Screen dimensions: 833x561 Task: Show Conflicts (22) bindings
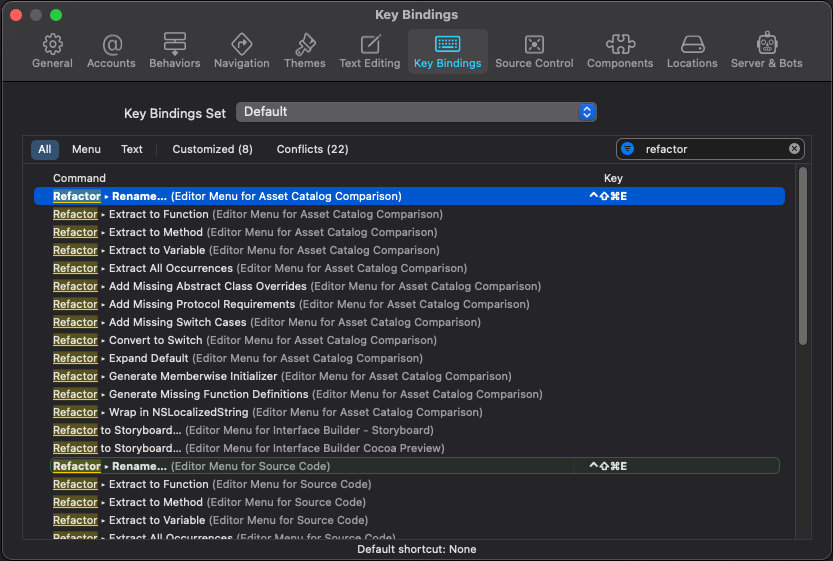click(312, 149)
